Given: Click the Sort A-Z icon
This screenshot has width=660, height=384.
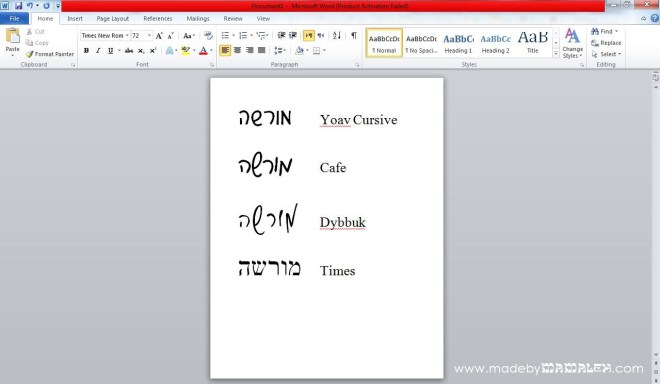Looking at the screenshot, I should [337, 36].
